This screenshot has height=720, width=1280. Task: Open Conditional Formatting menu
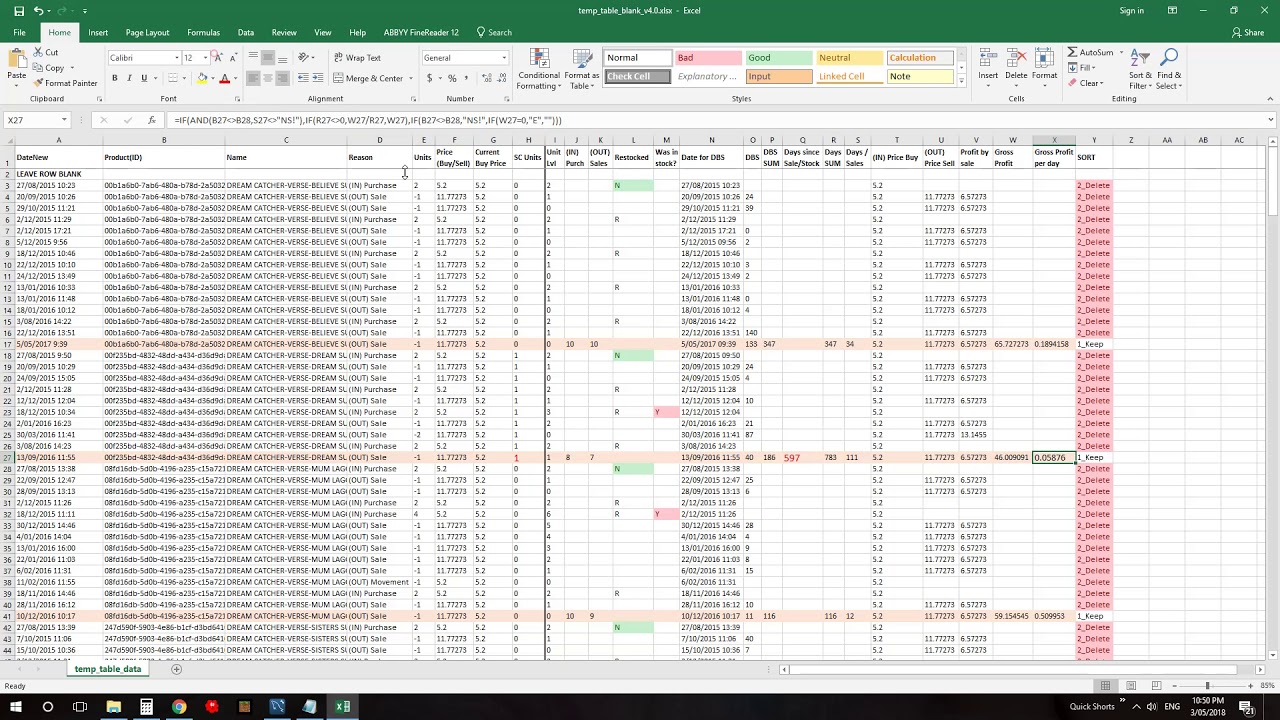(539, 68)
